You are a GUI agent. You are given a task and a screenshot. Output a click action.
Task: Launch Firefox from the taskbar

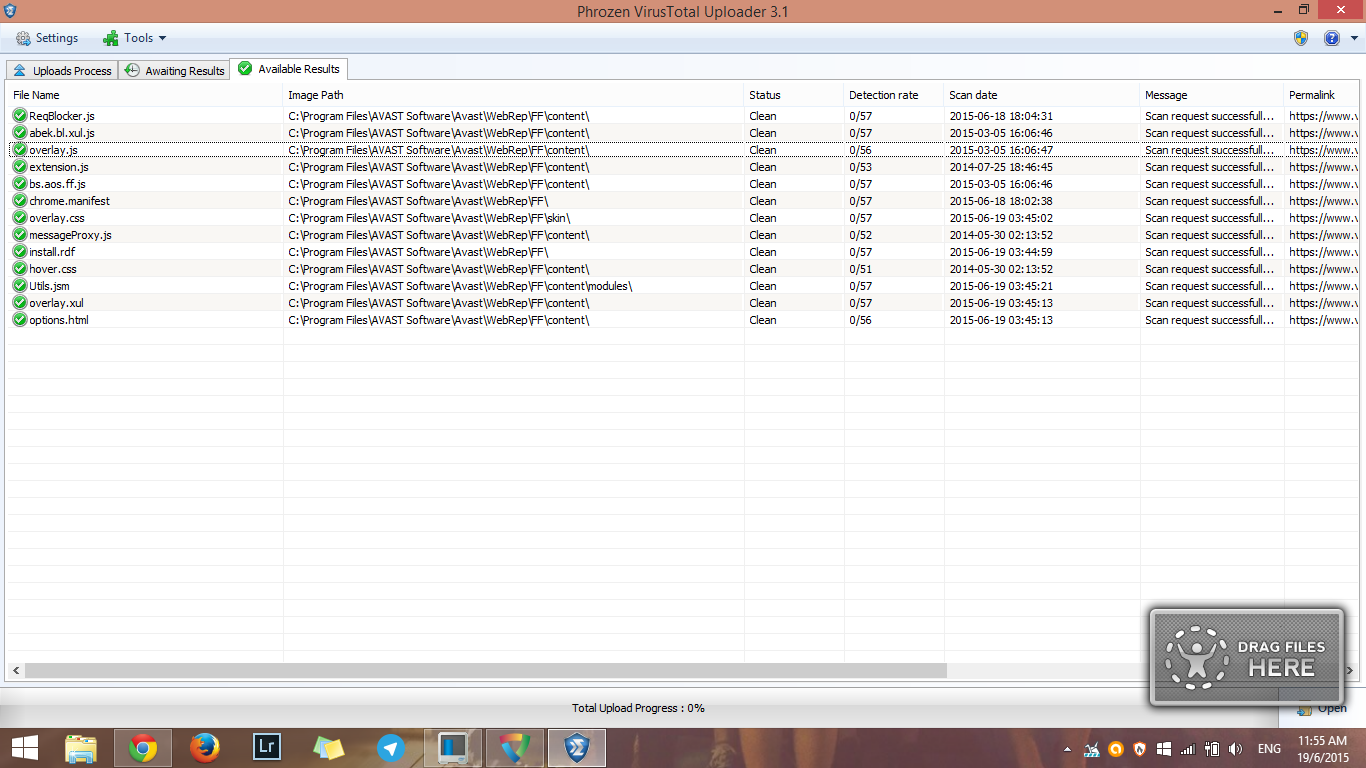coord(205,748)
